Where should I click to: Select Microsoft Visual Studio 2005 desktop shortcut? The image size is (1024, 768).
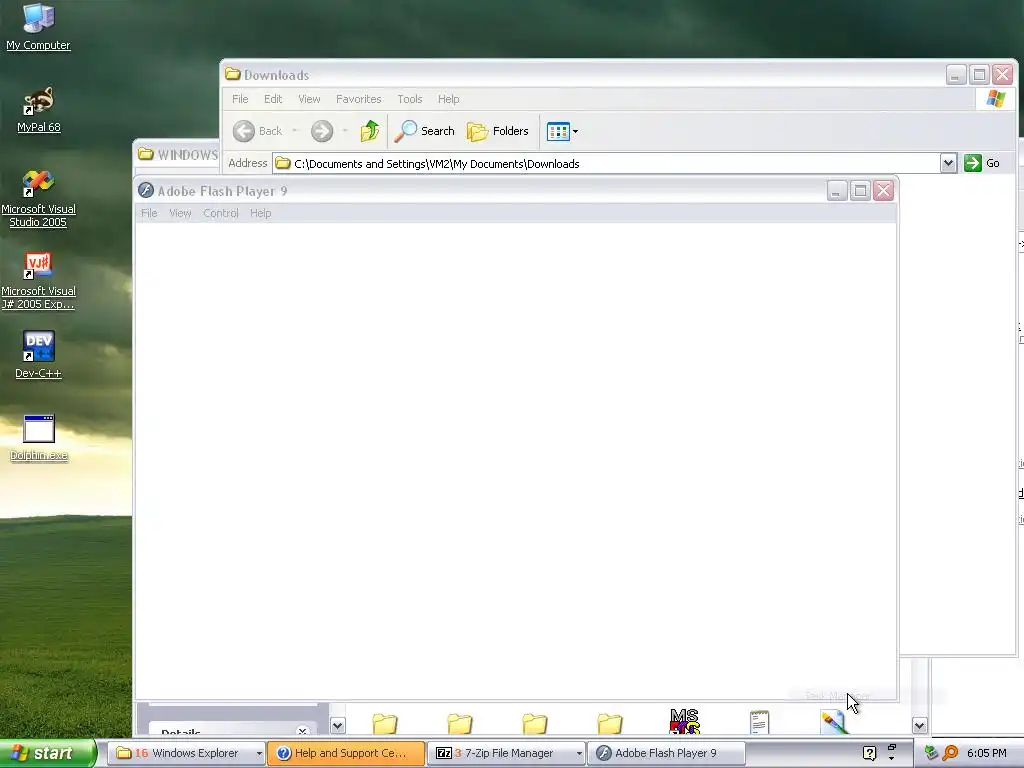pyautogui.click(x=38, y=199)
